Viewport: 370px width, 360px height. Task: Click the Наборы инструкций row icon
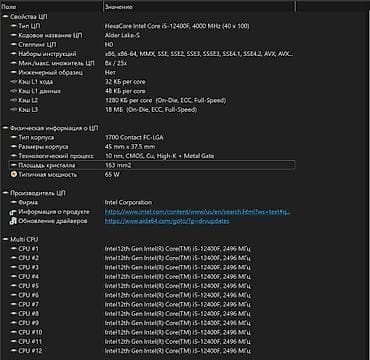click(x=14, y=54)
